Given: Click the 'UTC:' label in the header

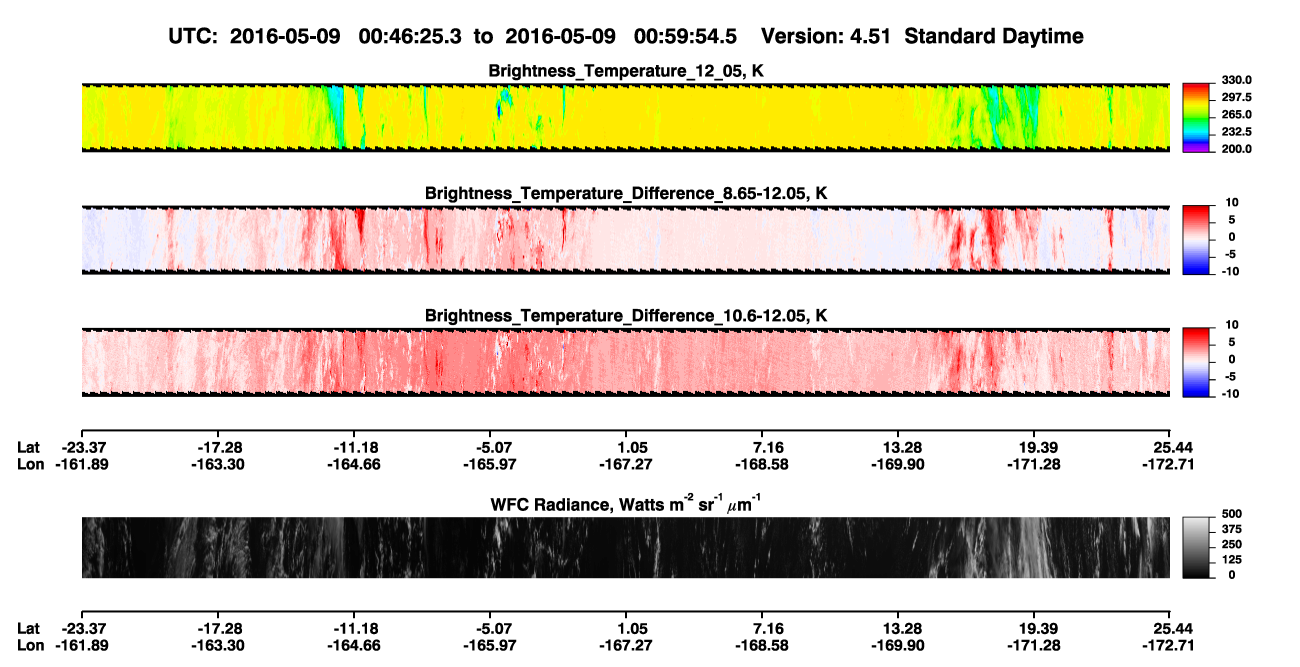Looking at the screenshot, I should tap(194, 36).
